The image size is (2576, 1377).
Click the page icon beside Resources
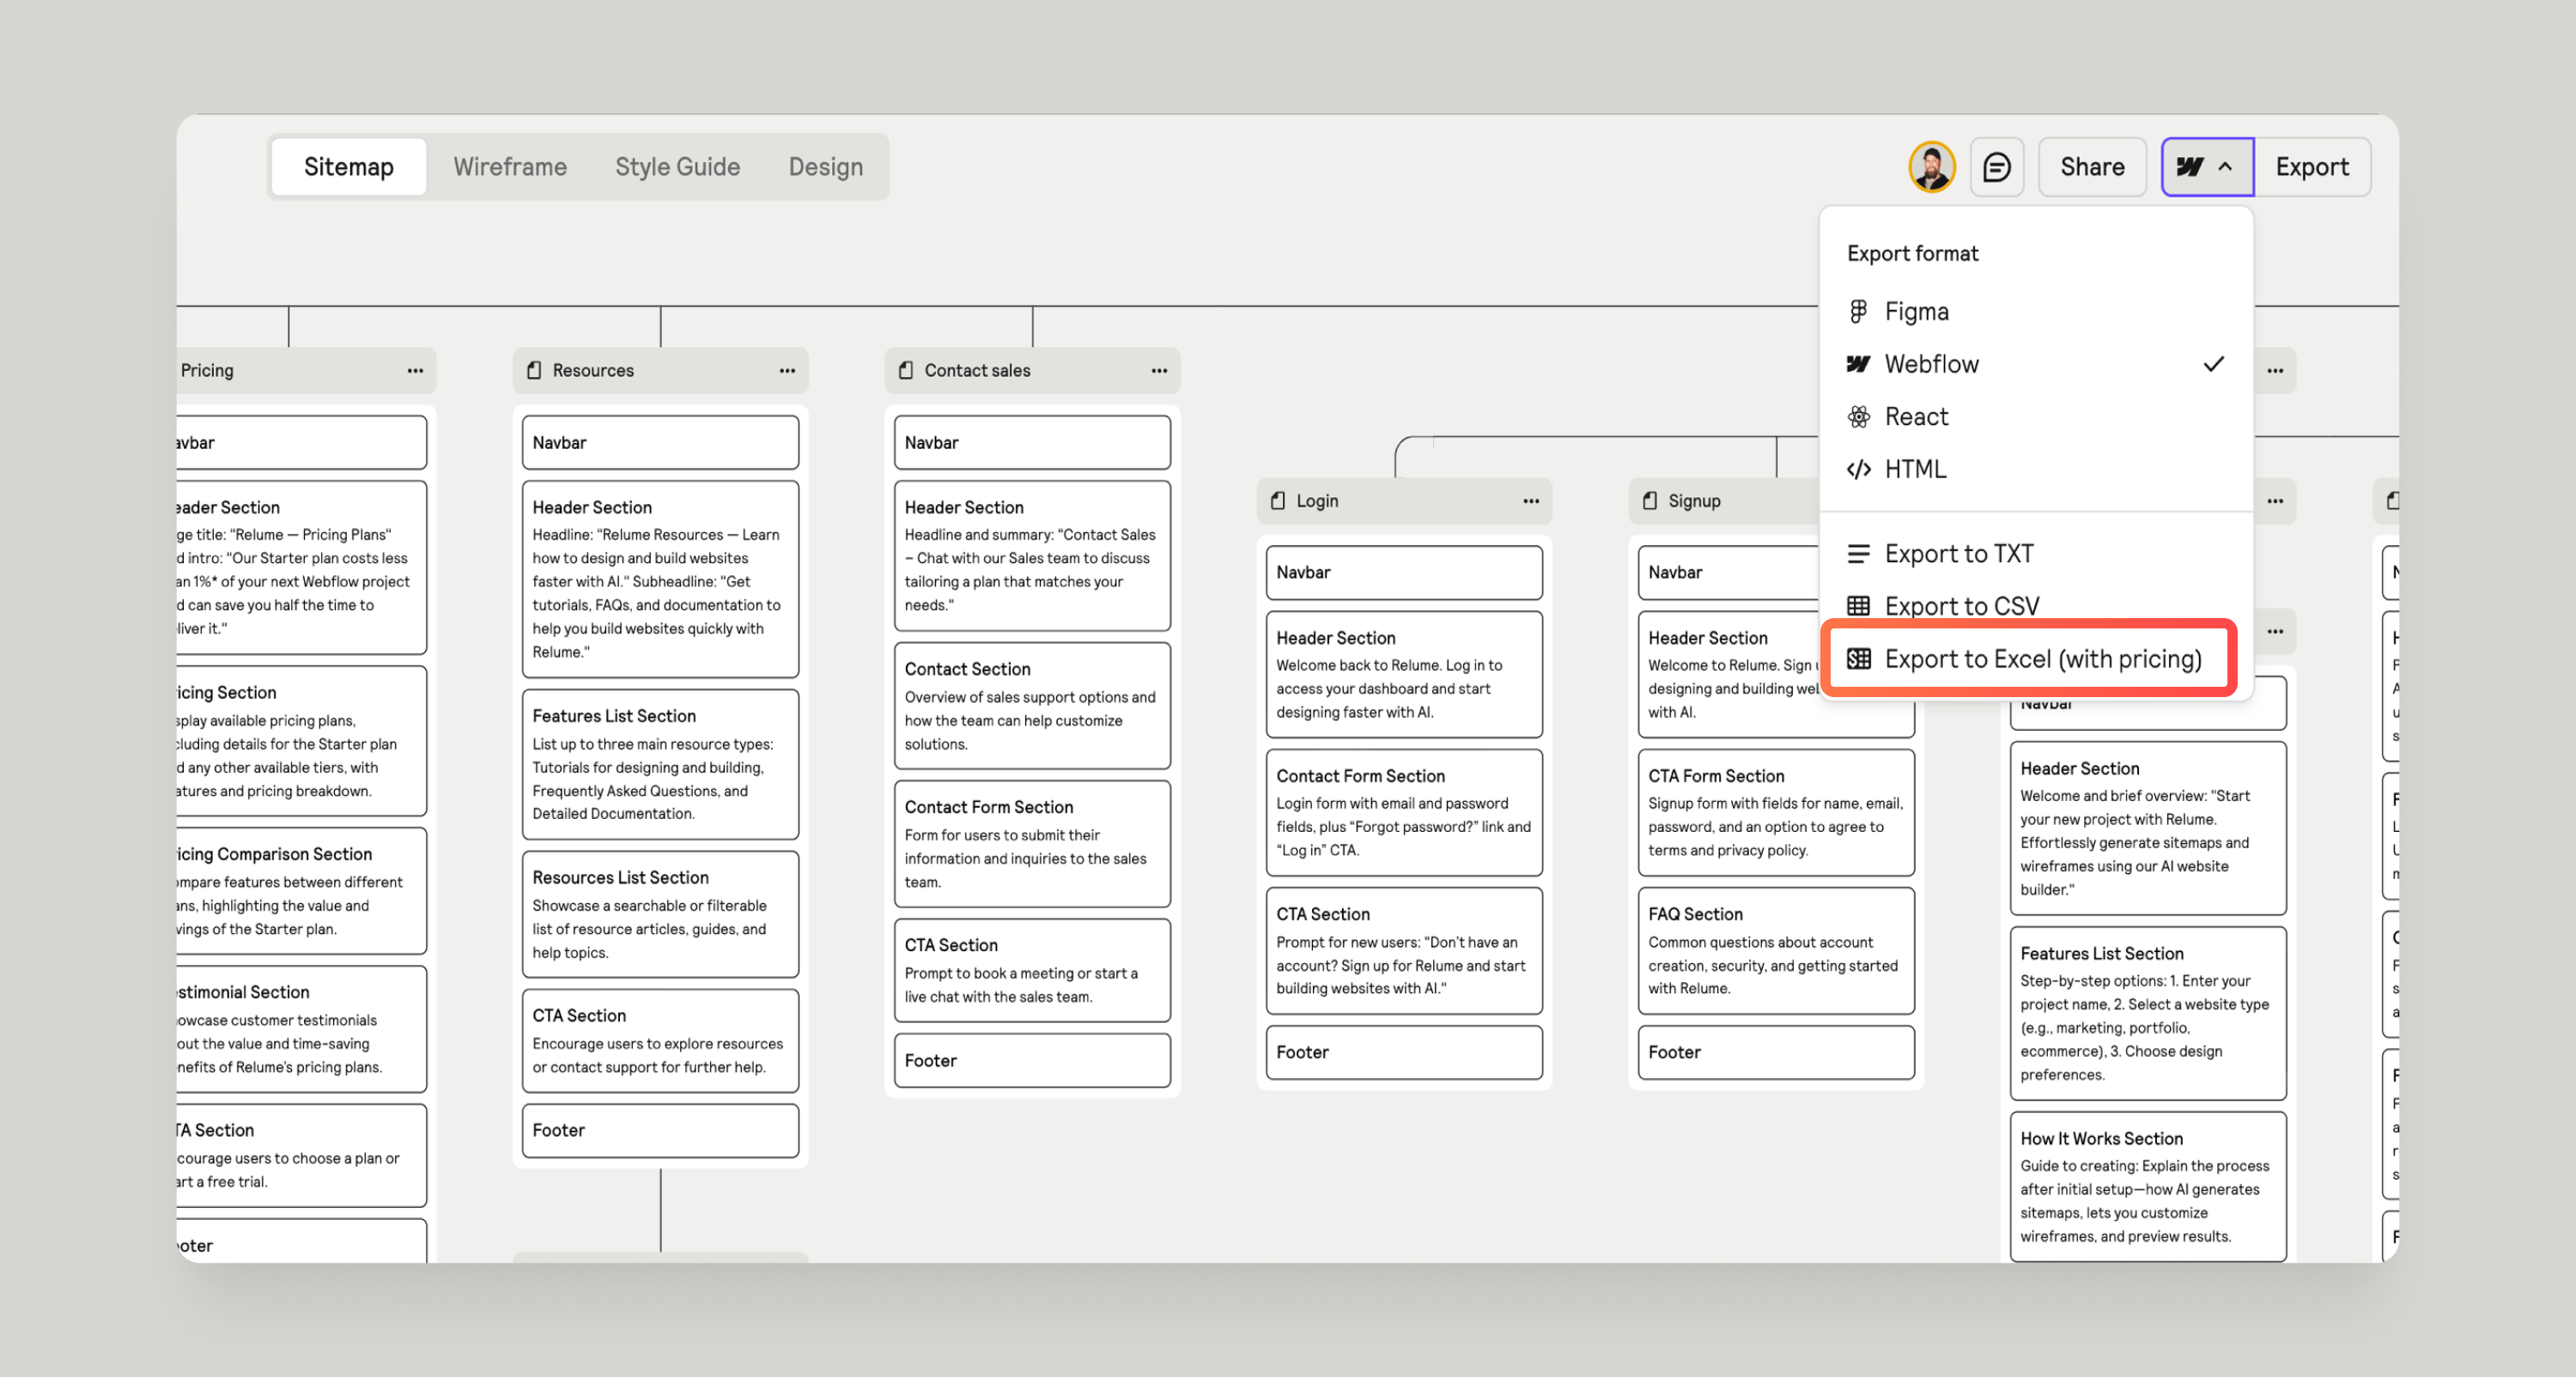[x=534, y=370]
